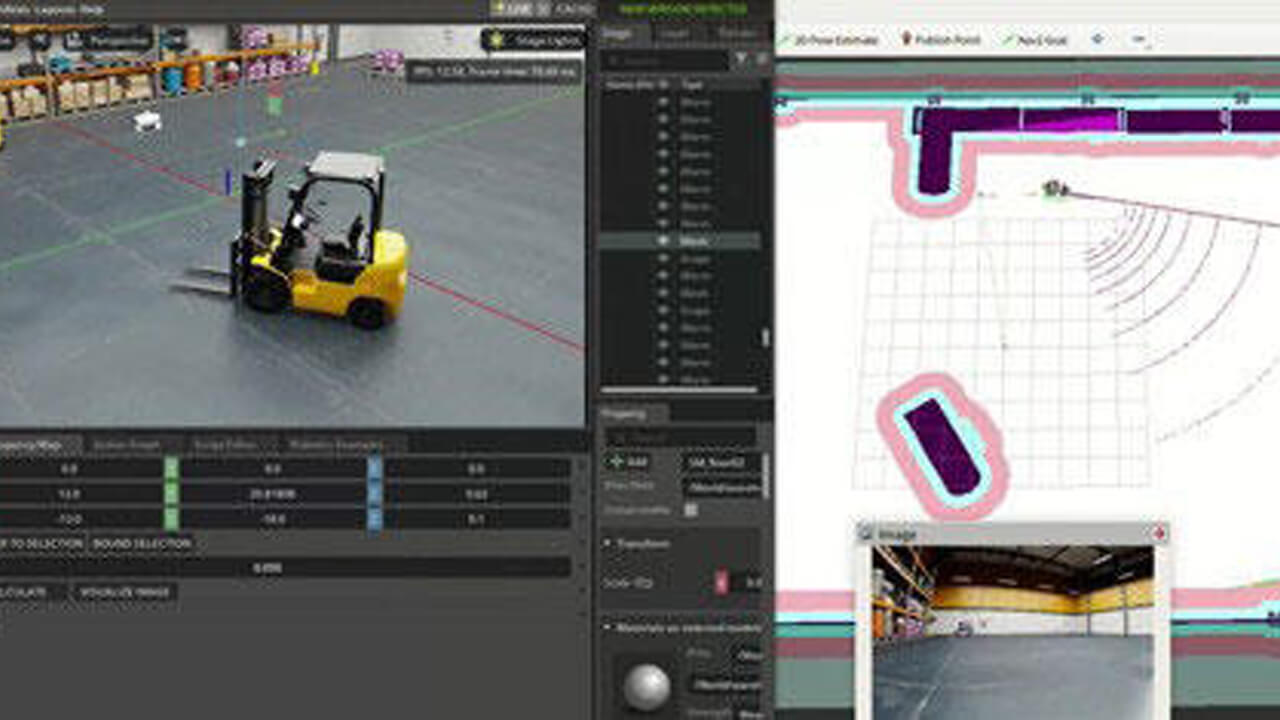Viewport: 1280px width, 720px height.
Task: Close the Image panel in RViz
Action: tap(1158, 534)
